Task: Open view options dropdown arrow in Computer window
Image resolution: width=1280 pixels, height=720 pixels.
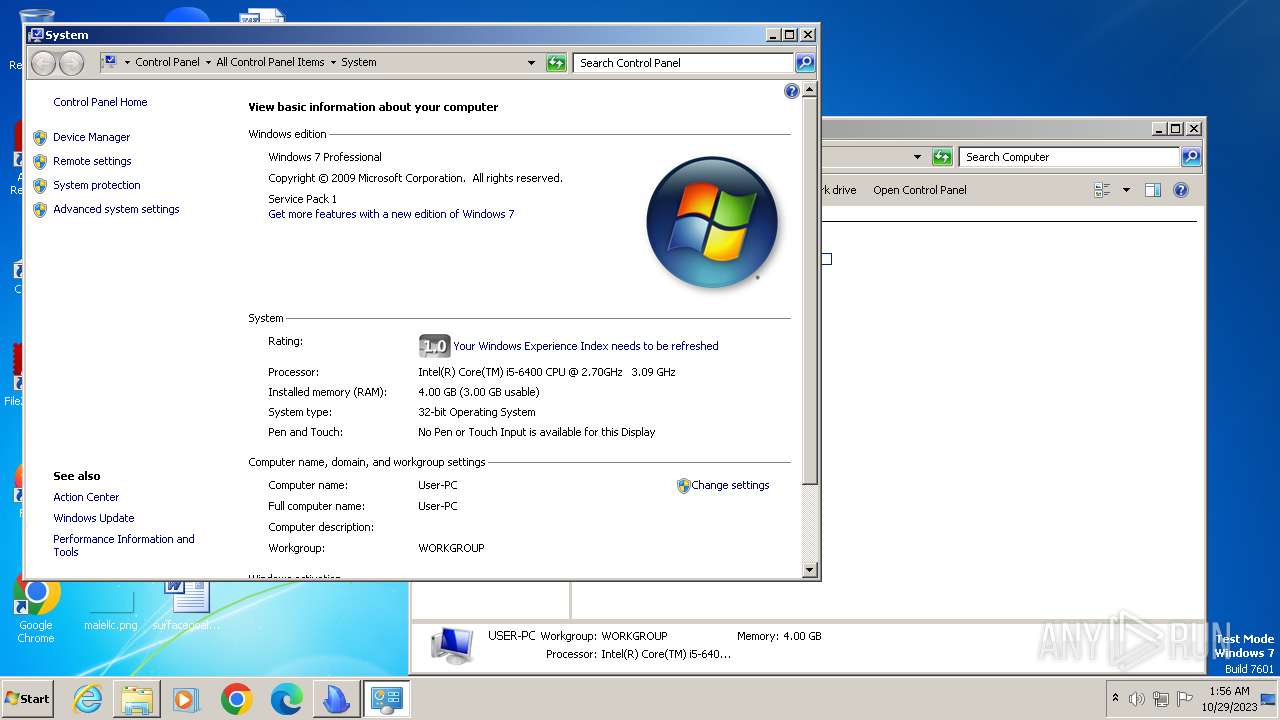Action: 1126,190
